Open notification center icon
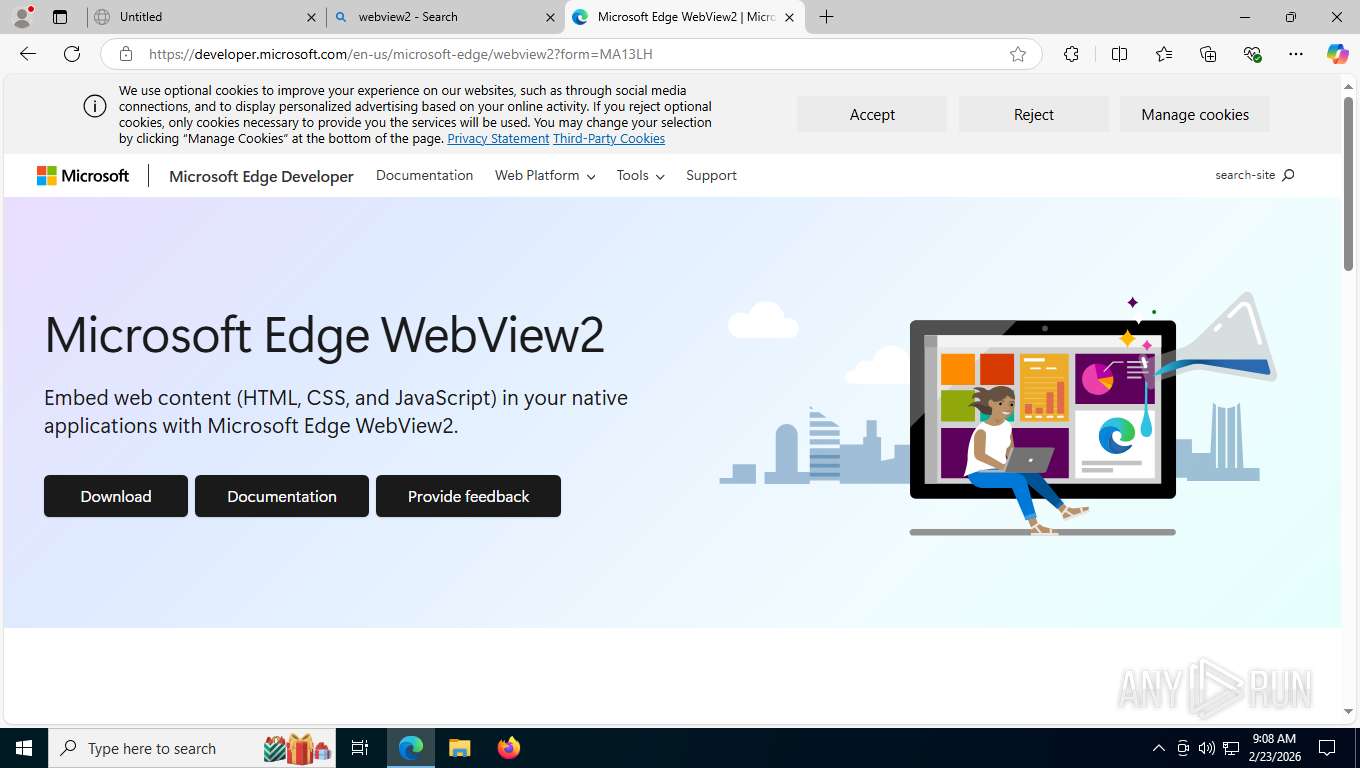The image size is (1360, 768). click(1327, 748)
